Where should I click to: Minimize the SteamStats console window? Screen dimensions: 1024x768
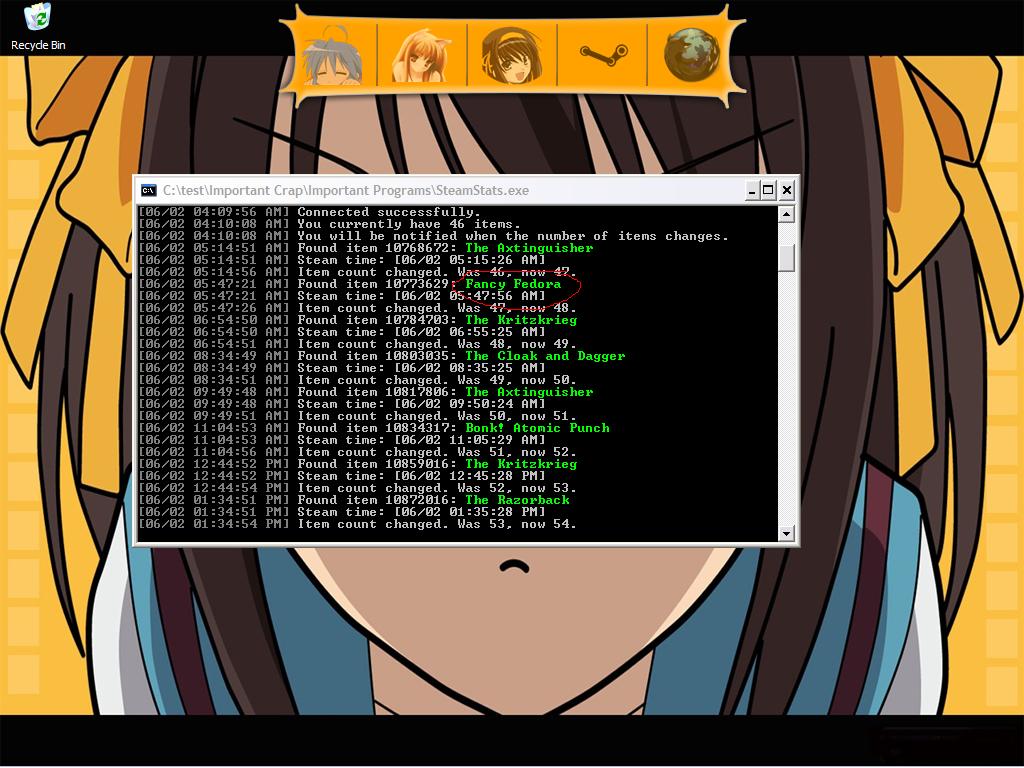tap(752, 190)
